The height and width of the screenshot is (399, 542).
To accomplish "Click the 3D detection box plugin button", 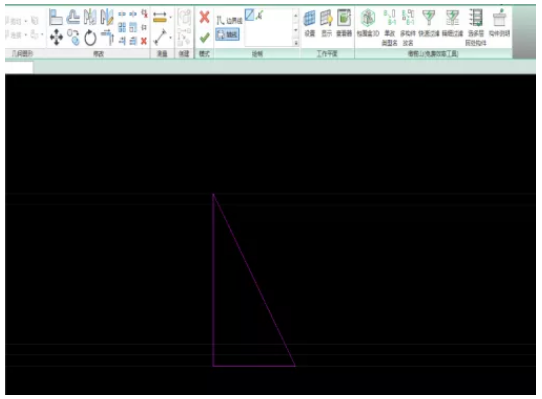I will (368, 23).
